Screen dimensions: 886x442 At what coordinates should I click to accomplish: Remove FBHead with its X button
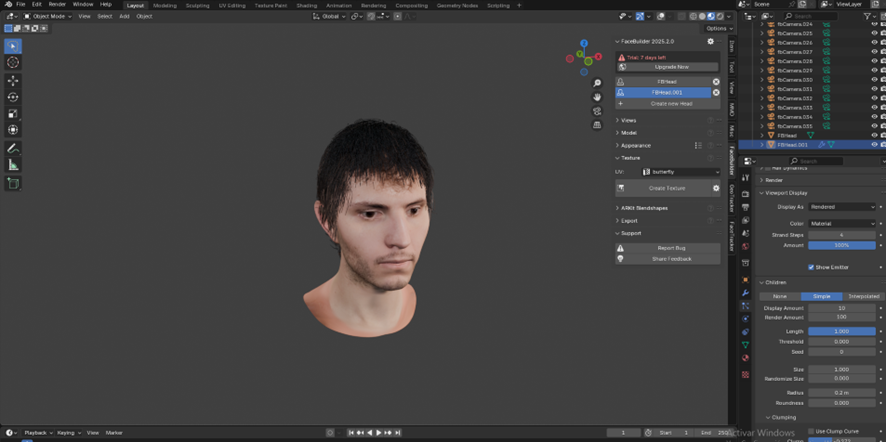(716, 81)
